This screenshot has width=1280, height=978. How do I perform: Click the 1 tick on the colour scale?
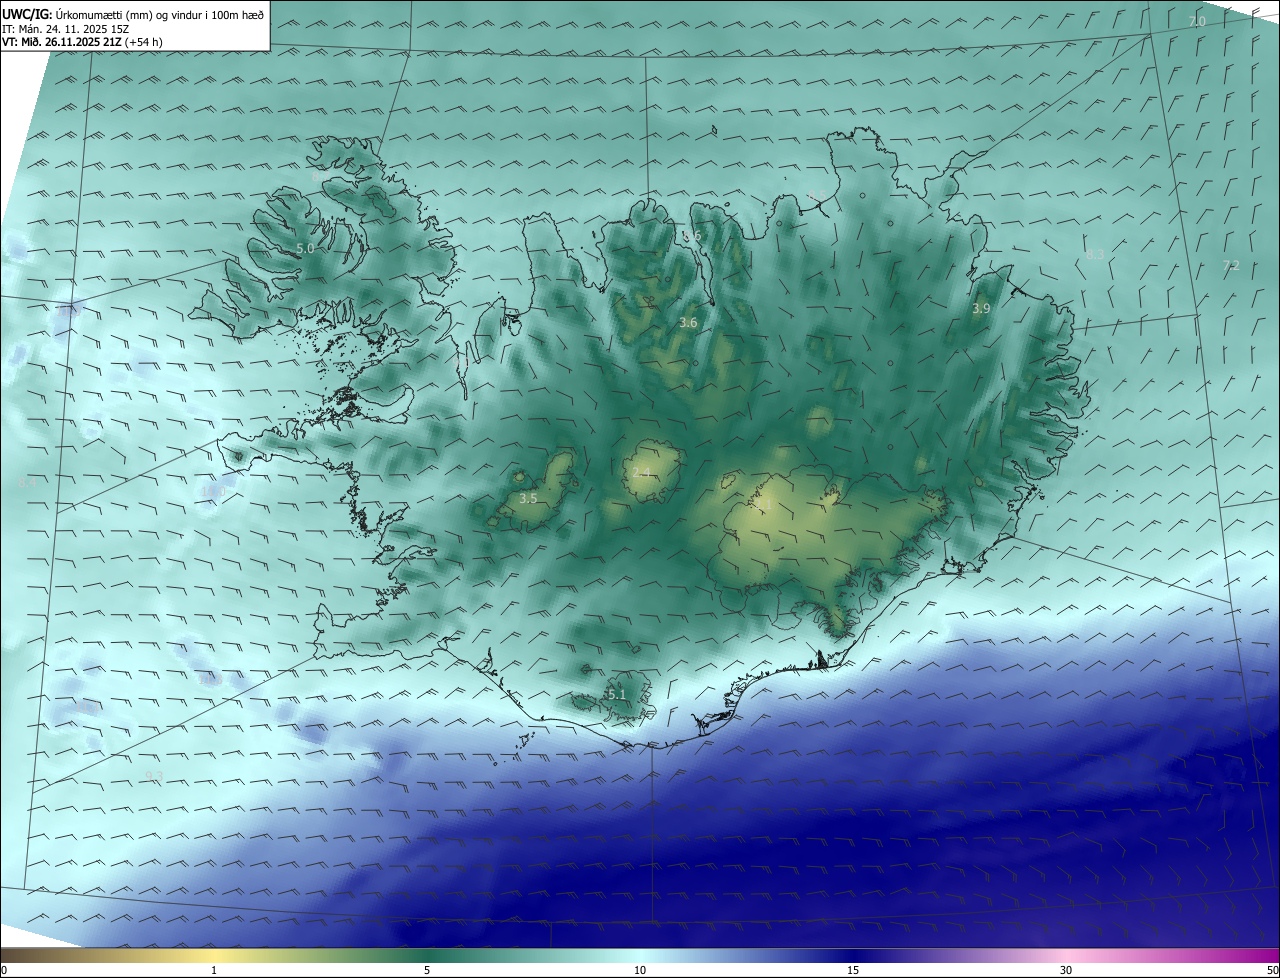[x=214, y=970]
